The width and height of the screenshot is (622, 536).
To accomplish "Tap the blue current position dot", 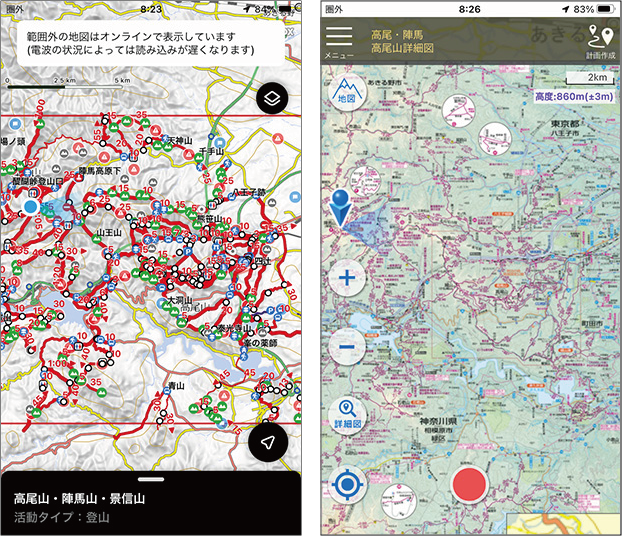I will click(31, 207).
